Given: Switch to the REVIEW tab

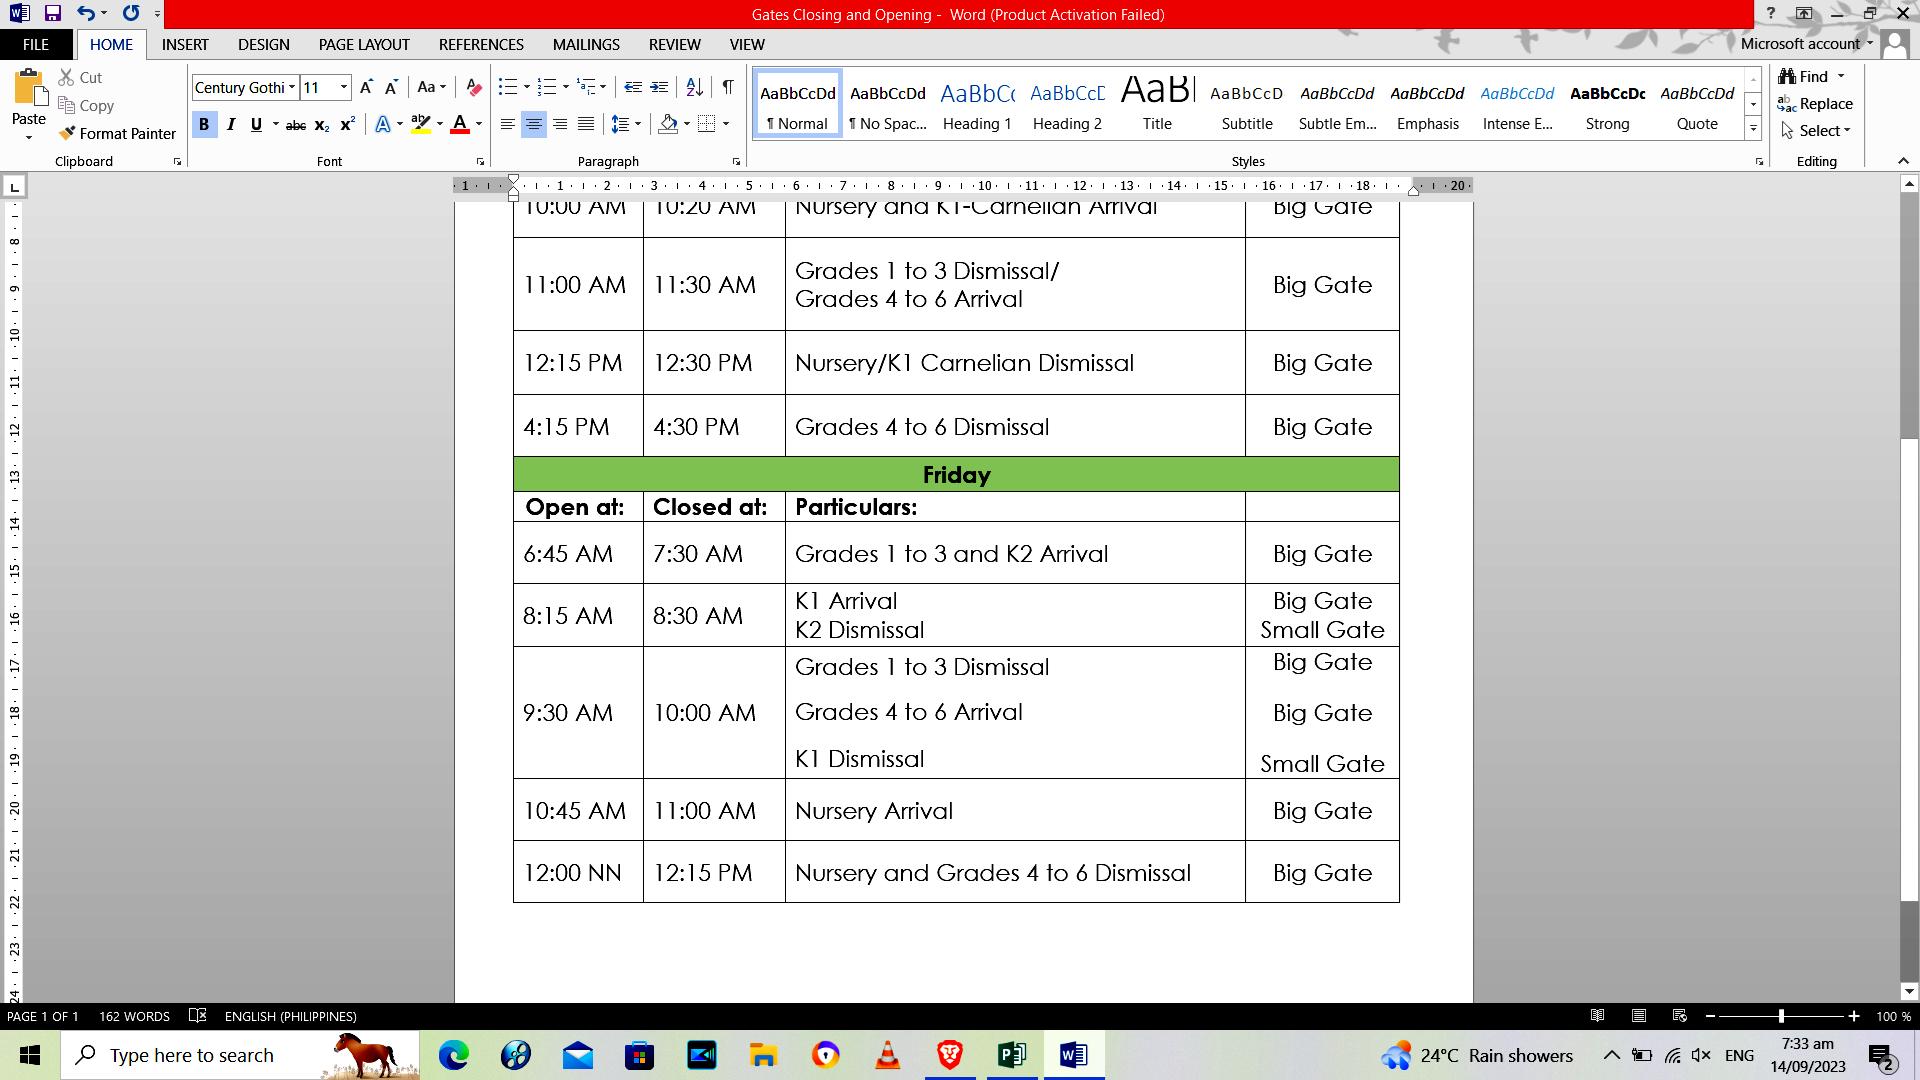Looking at the screenshot, I should [674, 44].
